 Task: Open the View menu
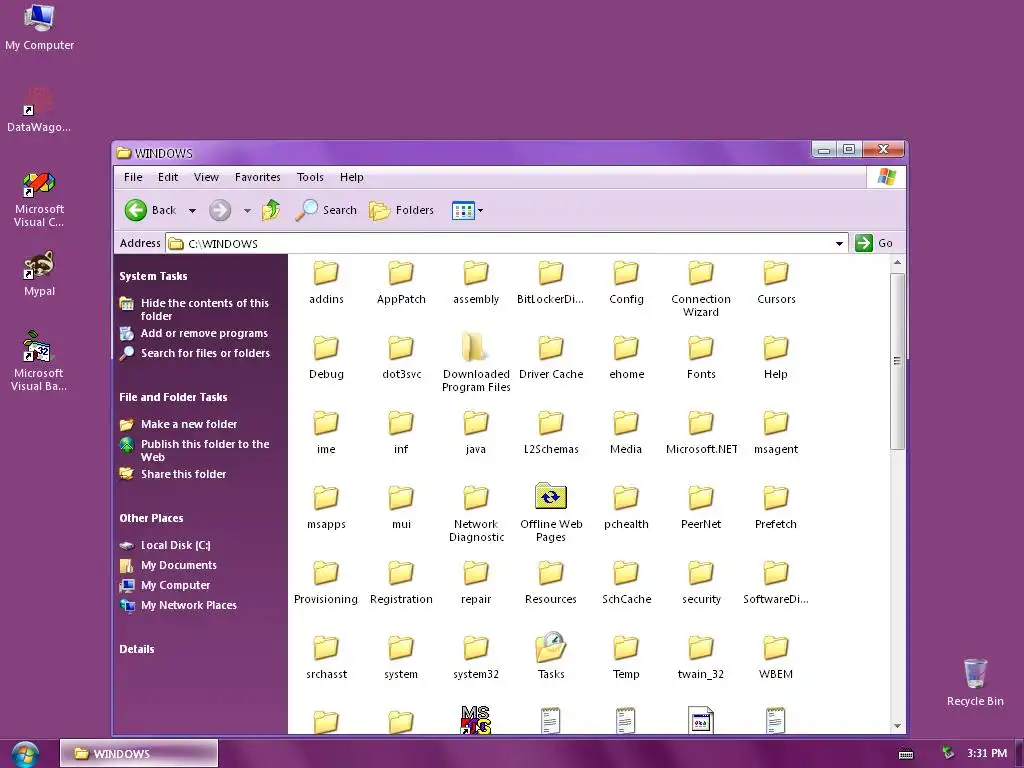click(206, 177)
